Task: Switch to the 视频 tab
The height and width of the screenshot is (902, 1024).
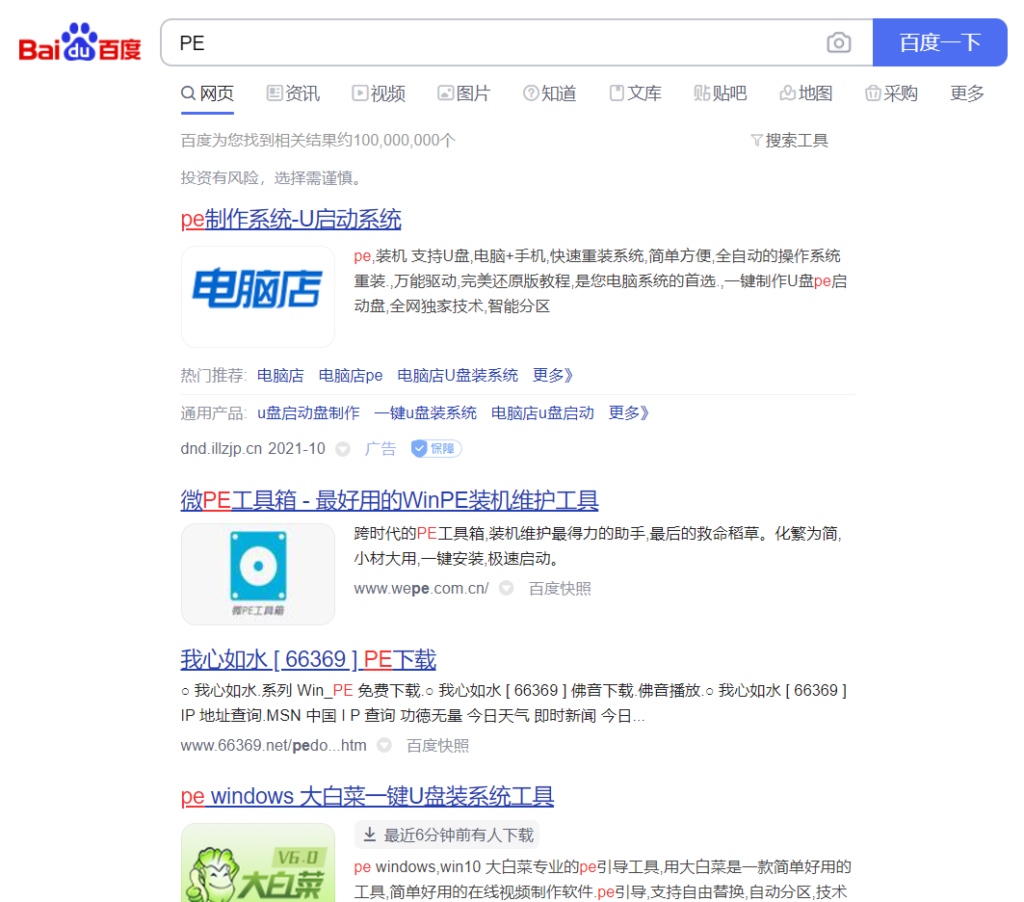Action: [379, 93]
